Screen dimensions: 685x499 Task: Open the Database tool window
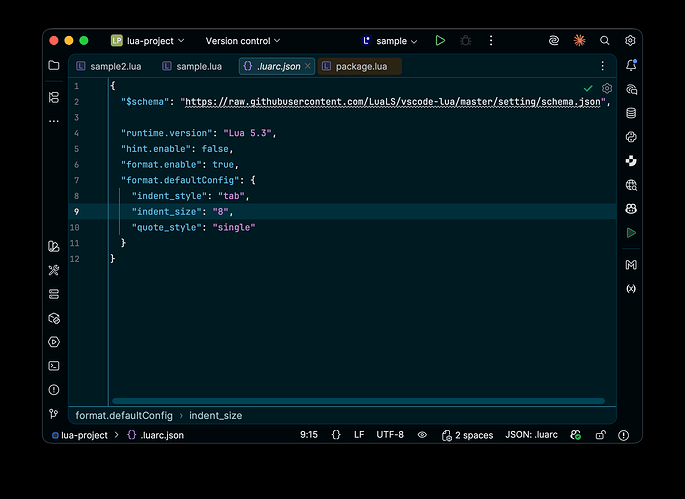click(631, 113)
